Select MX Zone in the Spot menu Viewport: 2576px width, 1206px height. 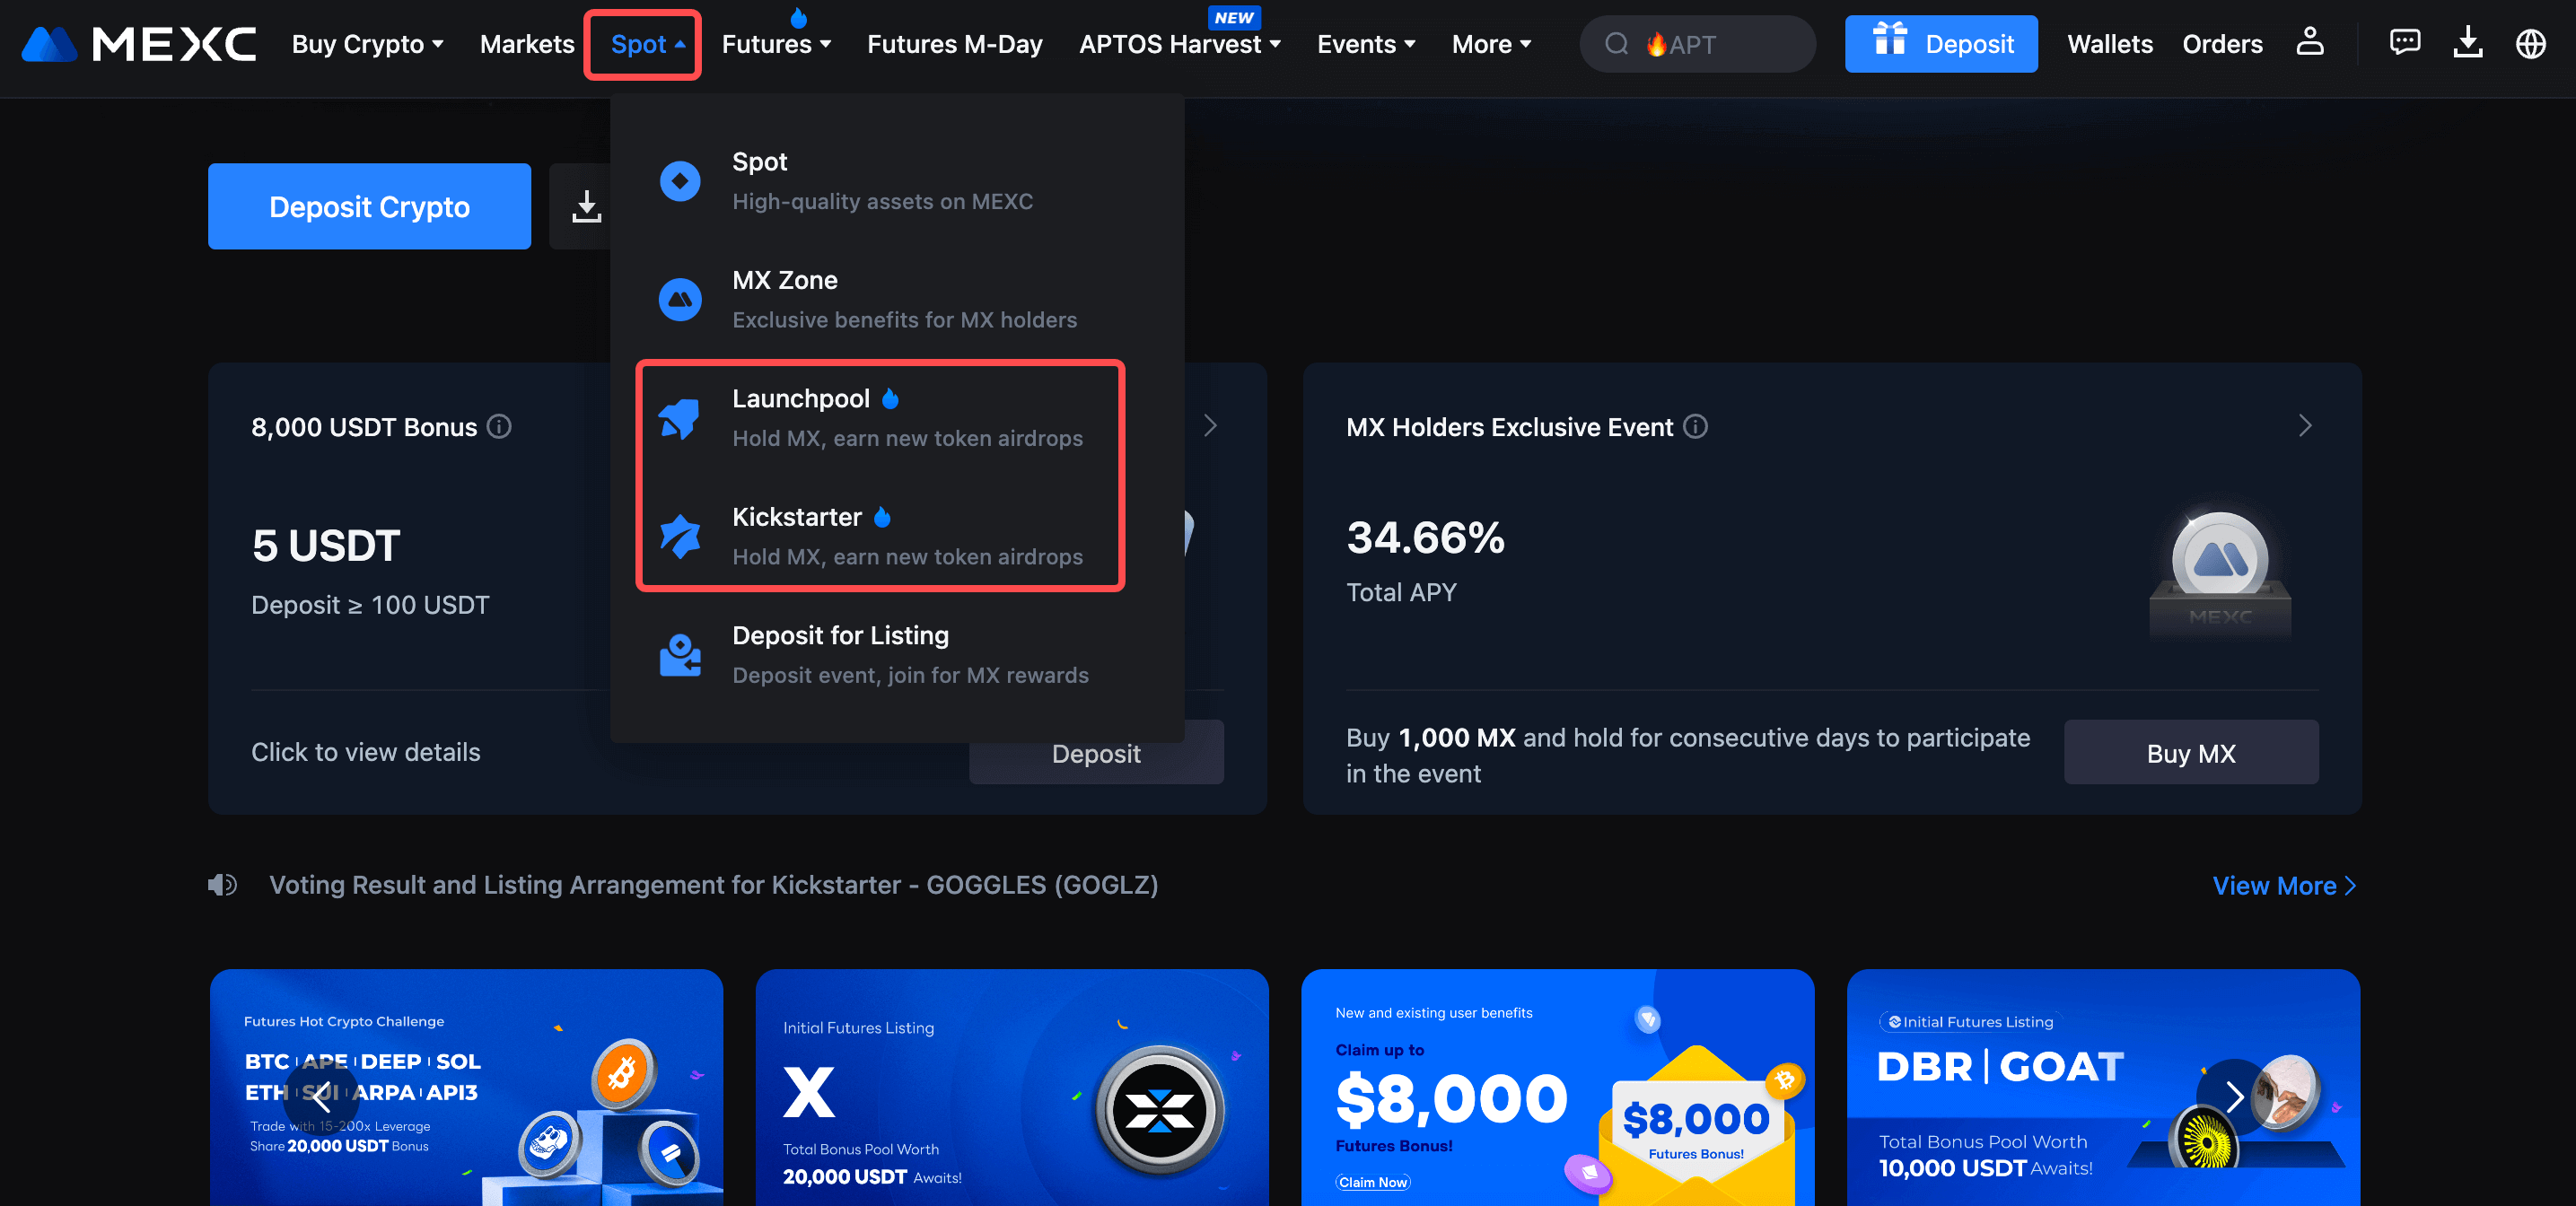tap(880, 299)
